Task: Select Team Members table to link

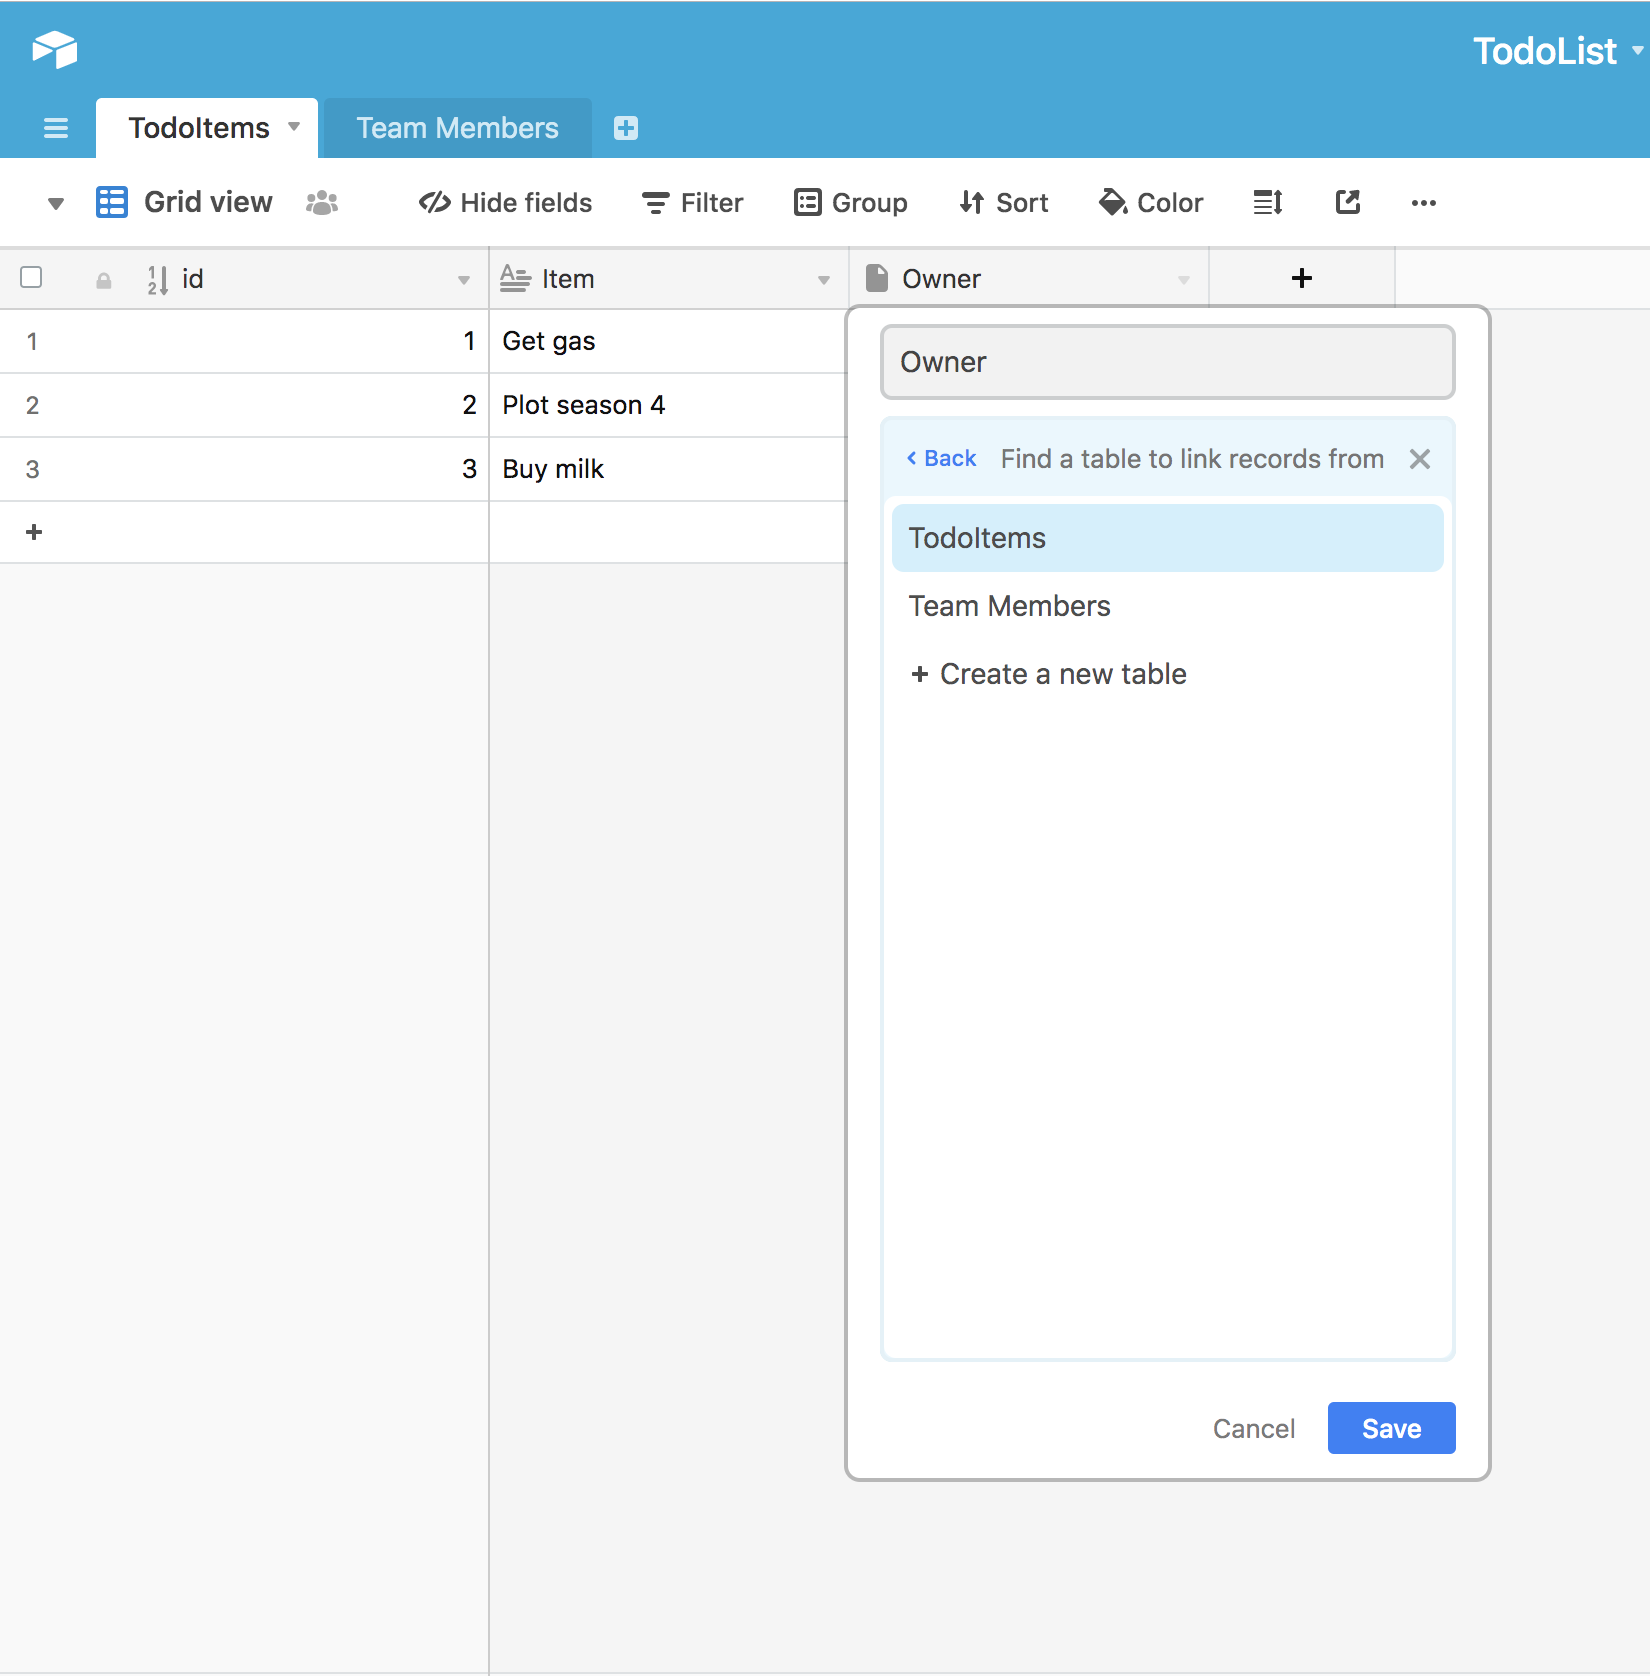Action: point(1009,606)
